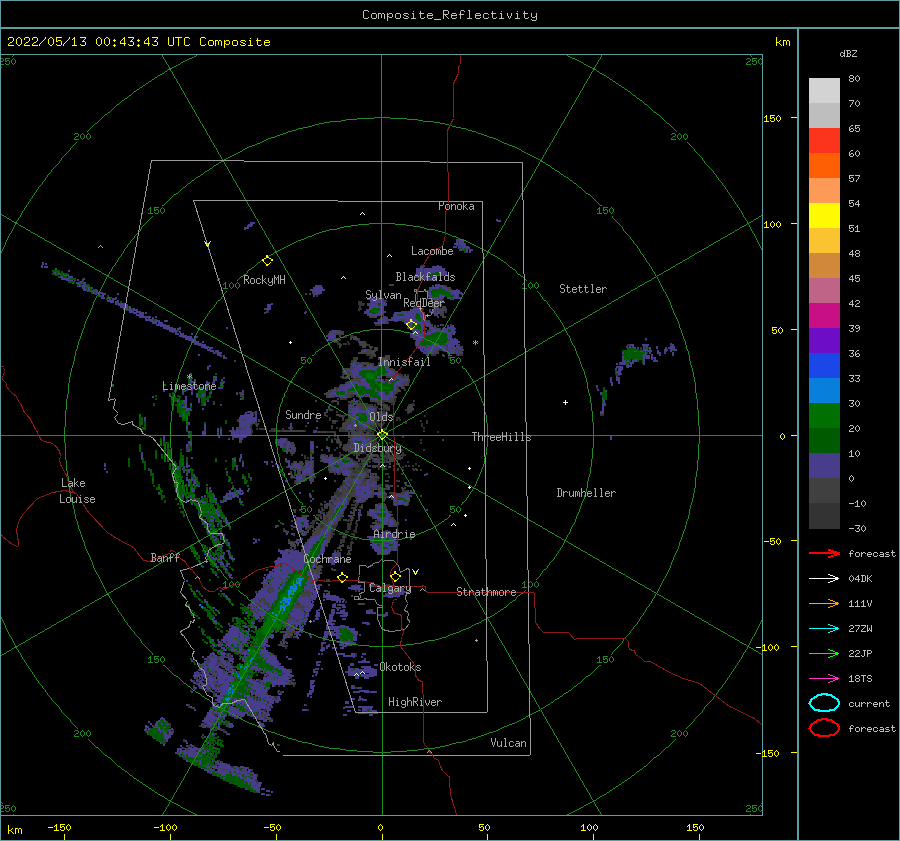This screenshot has height=841, width=900.
Task: Click the Cochrane label
Action: coord(327,559)
